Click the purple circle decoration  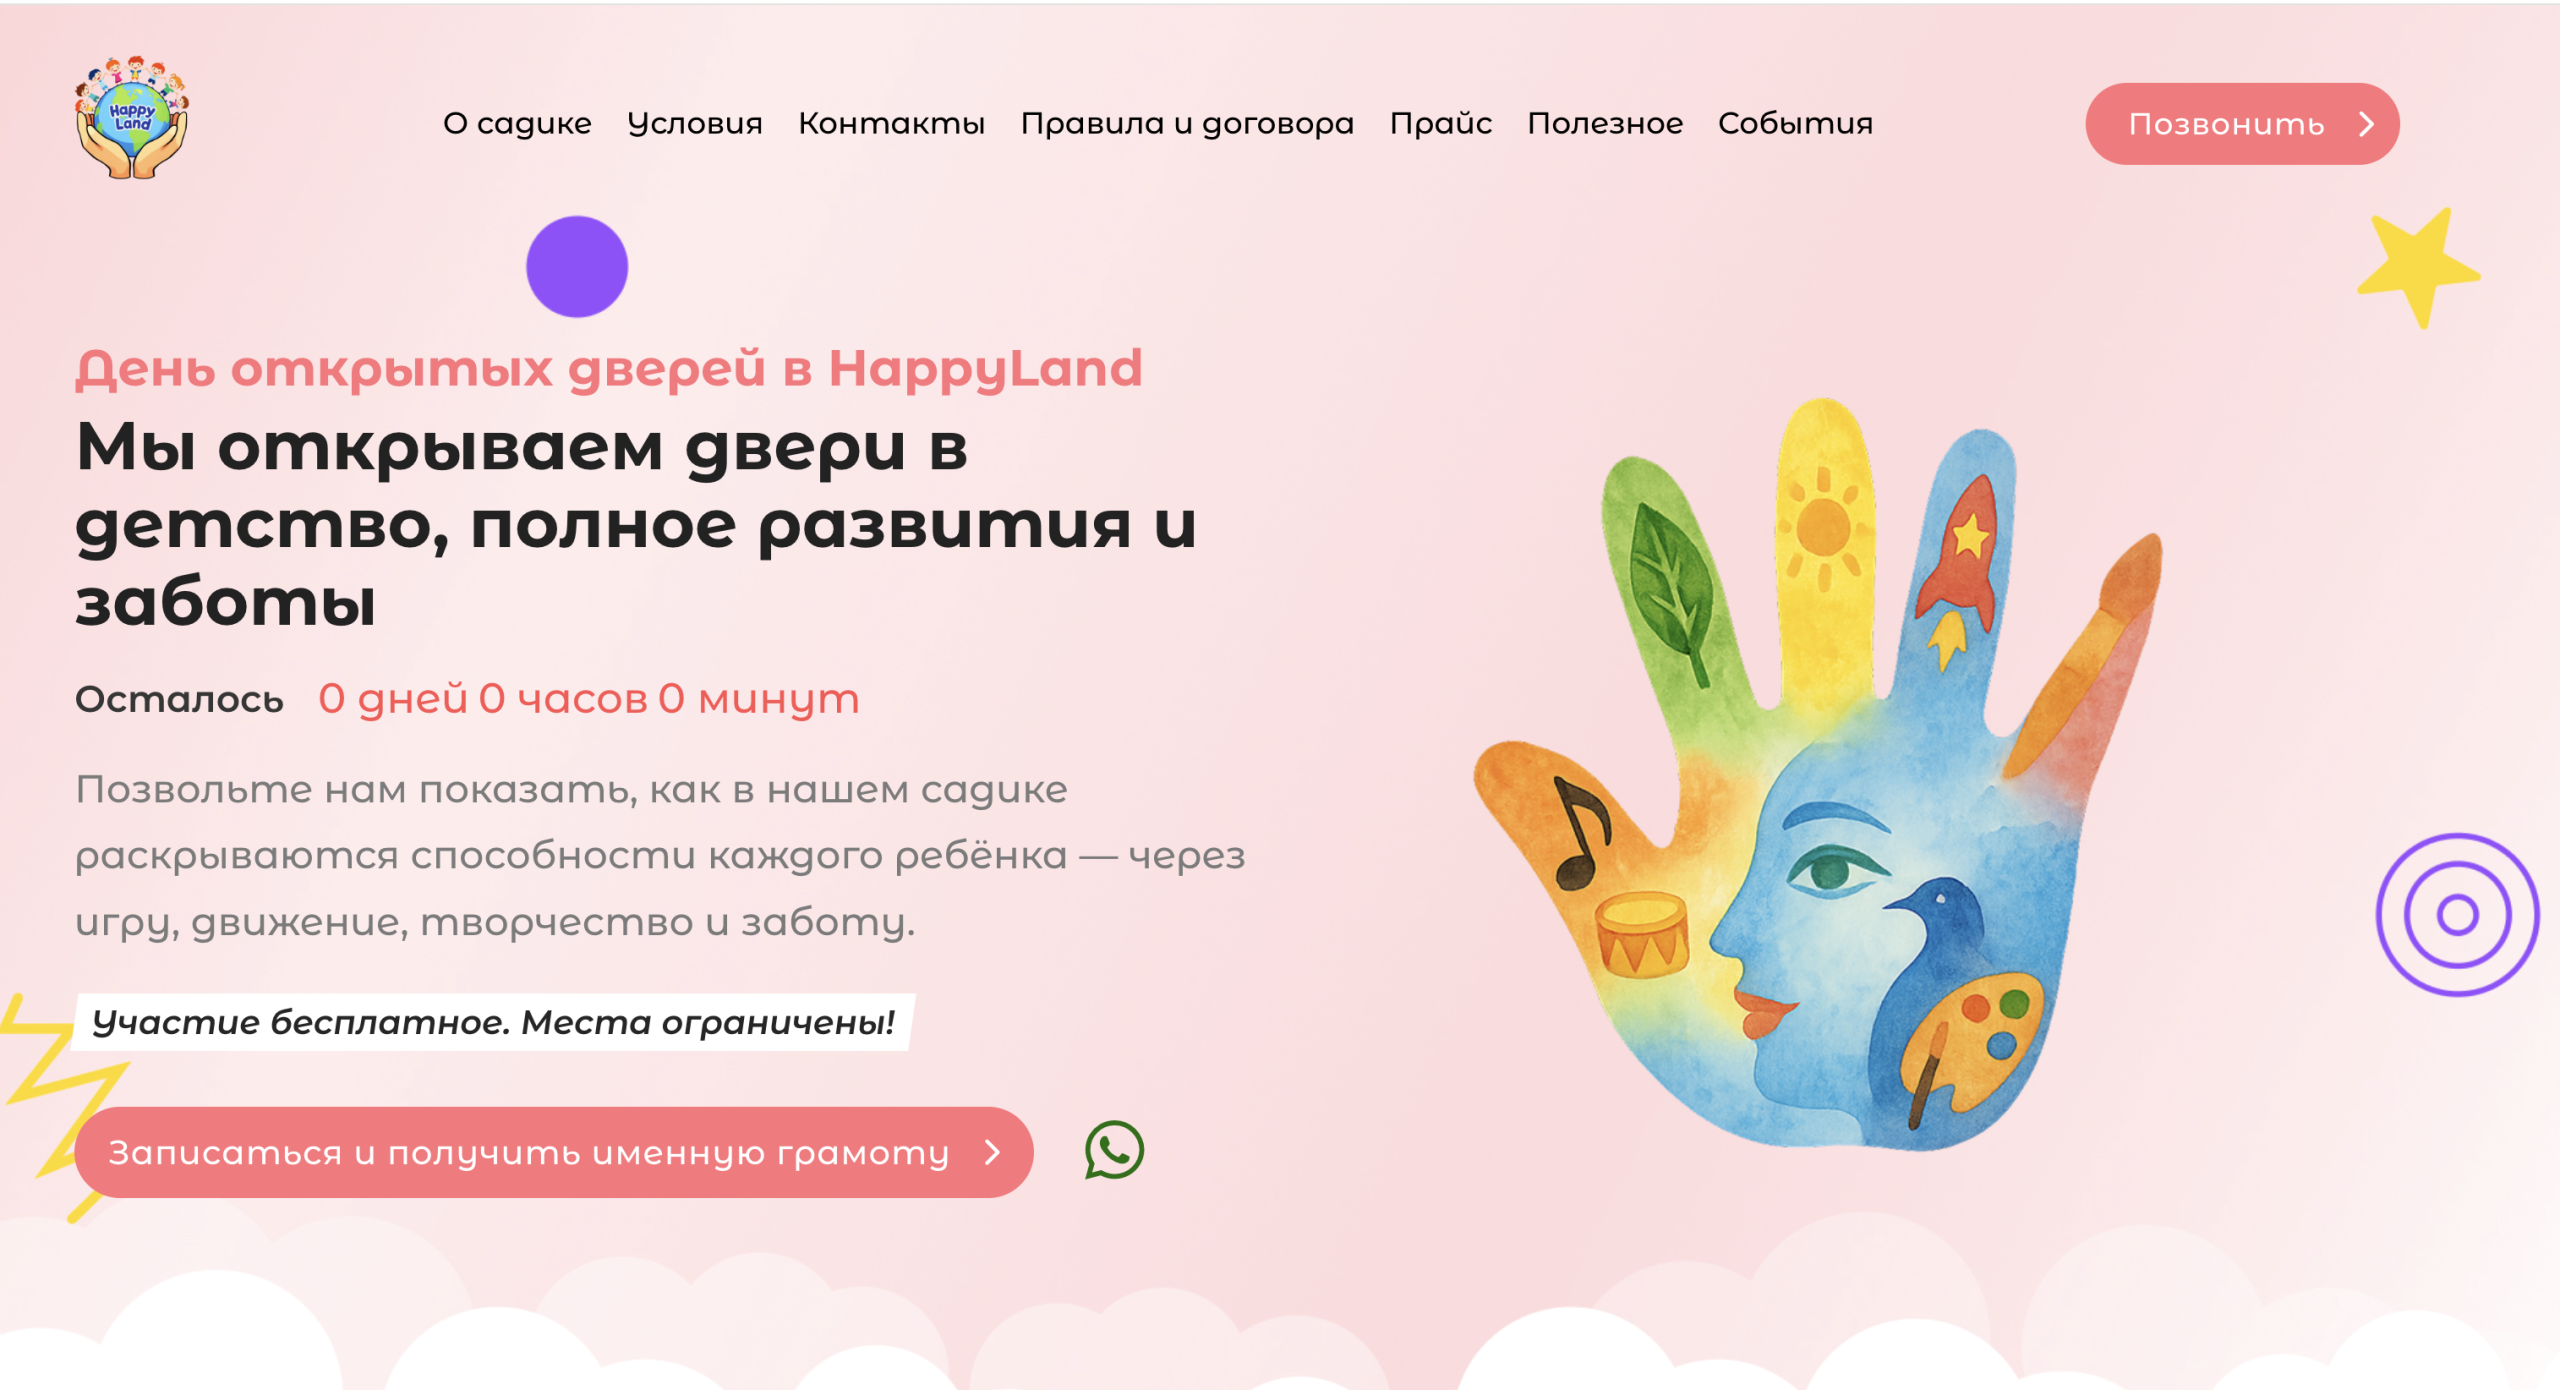pyautogui.click(x=577, y=267)
